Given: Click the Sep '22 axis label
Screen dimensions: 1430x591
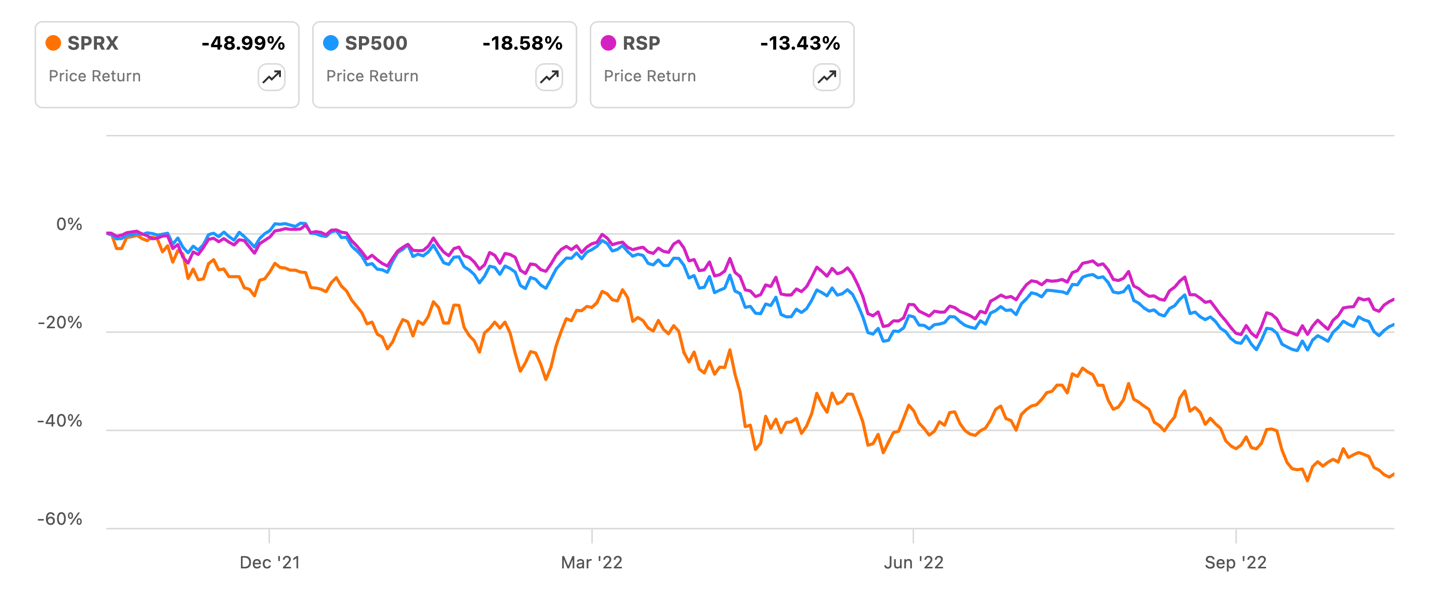Looking at the screenshot, I should (x=1236, y=563).
